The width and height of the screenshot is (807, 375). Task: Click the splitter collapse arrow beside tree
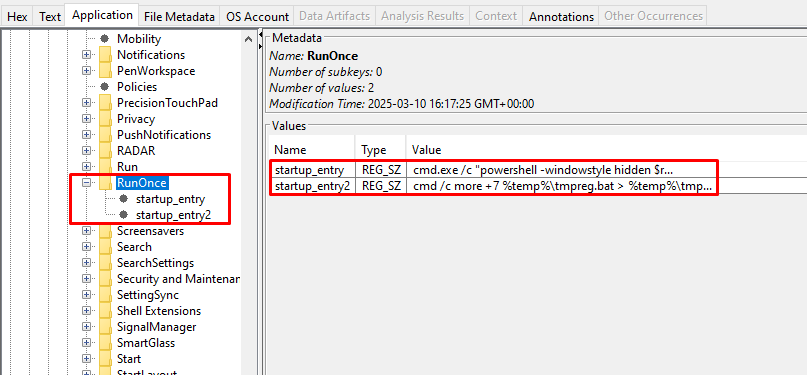pyautogui.click(x=260, y=34)
